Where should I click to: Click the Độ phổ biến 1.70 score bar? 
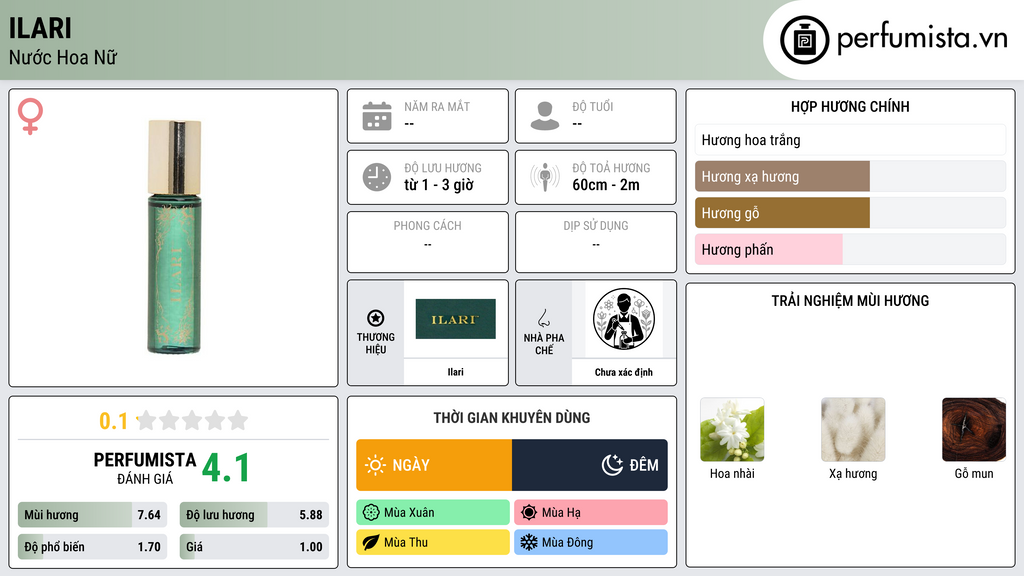92,547
